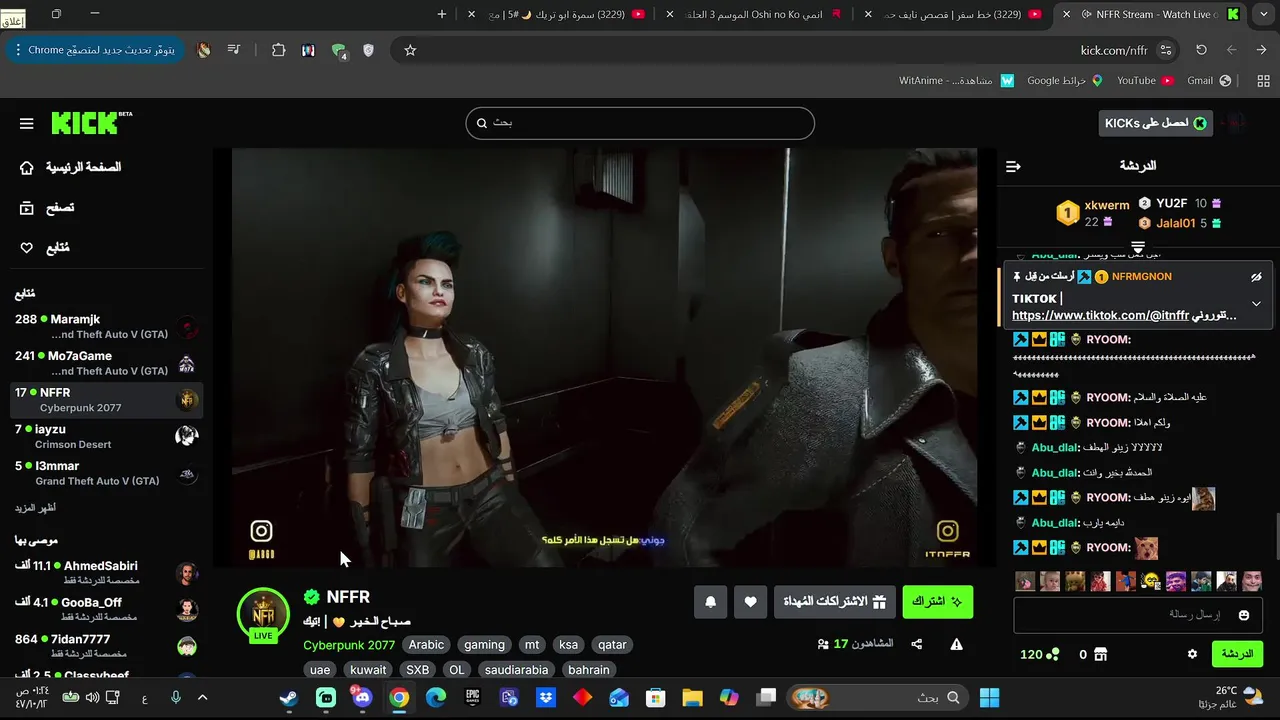Click the Instagram icon on stream overlay right
Viewport: 1280px width, 720px height.
[x=947, y=531]
